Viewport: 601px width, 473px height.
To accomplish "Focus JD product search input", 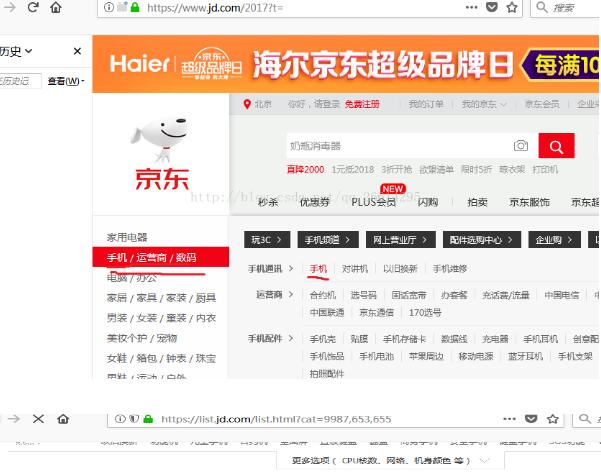I will pyautogui.click(x=399, y=146).
